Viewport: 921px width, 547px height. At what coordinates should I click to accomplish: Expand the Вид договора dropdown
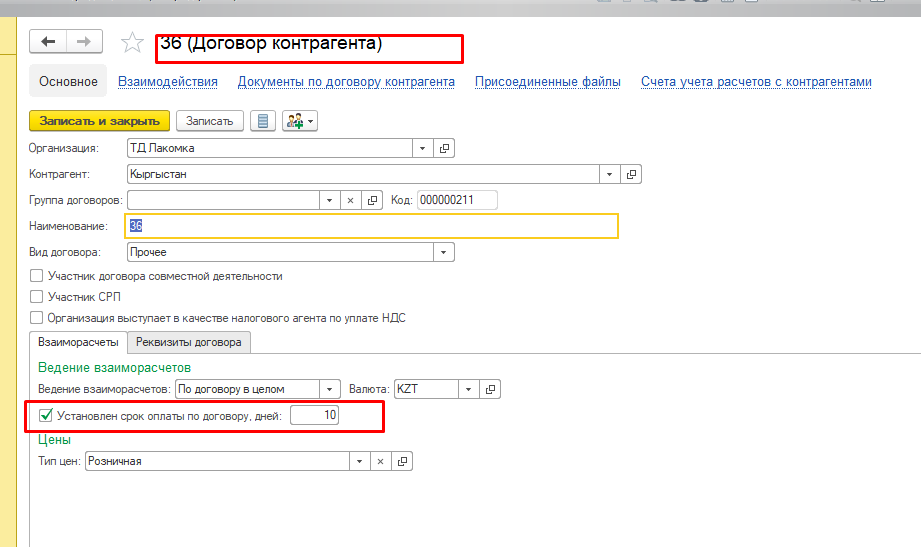(x=444, y=252)
